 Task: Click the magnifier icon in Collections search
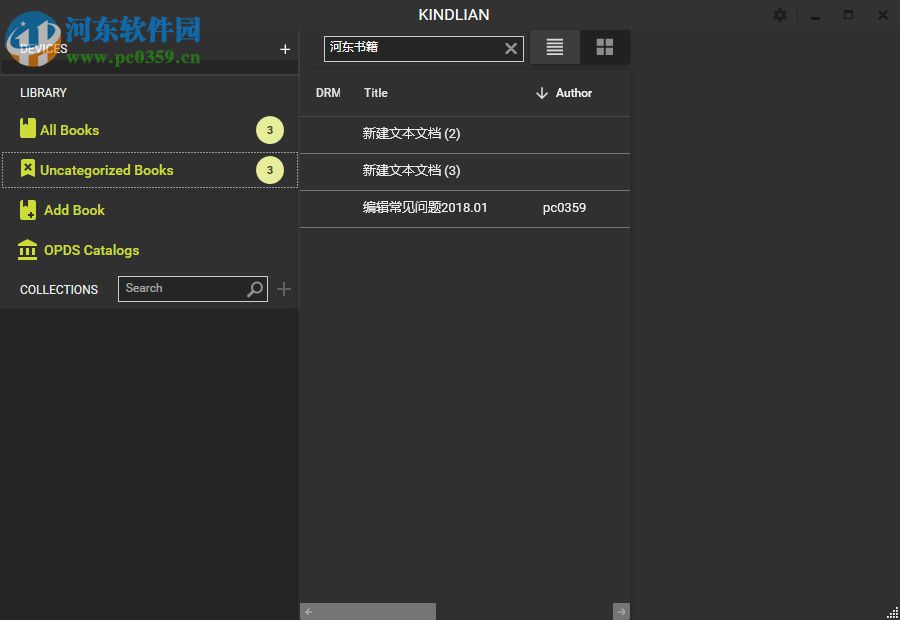click(255, 289)
